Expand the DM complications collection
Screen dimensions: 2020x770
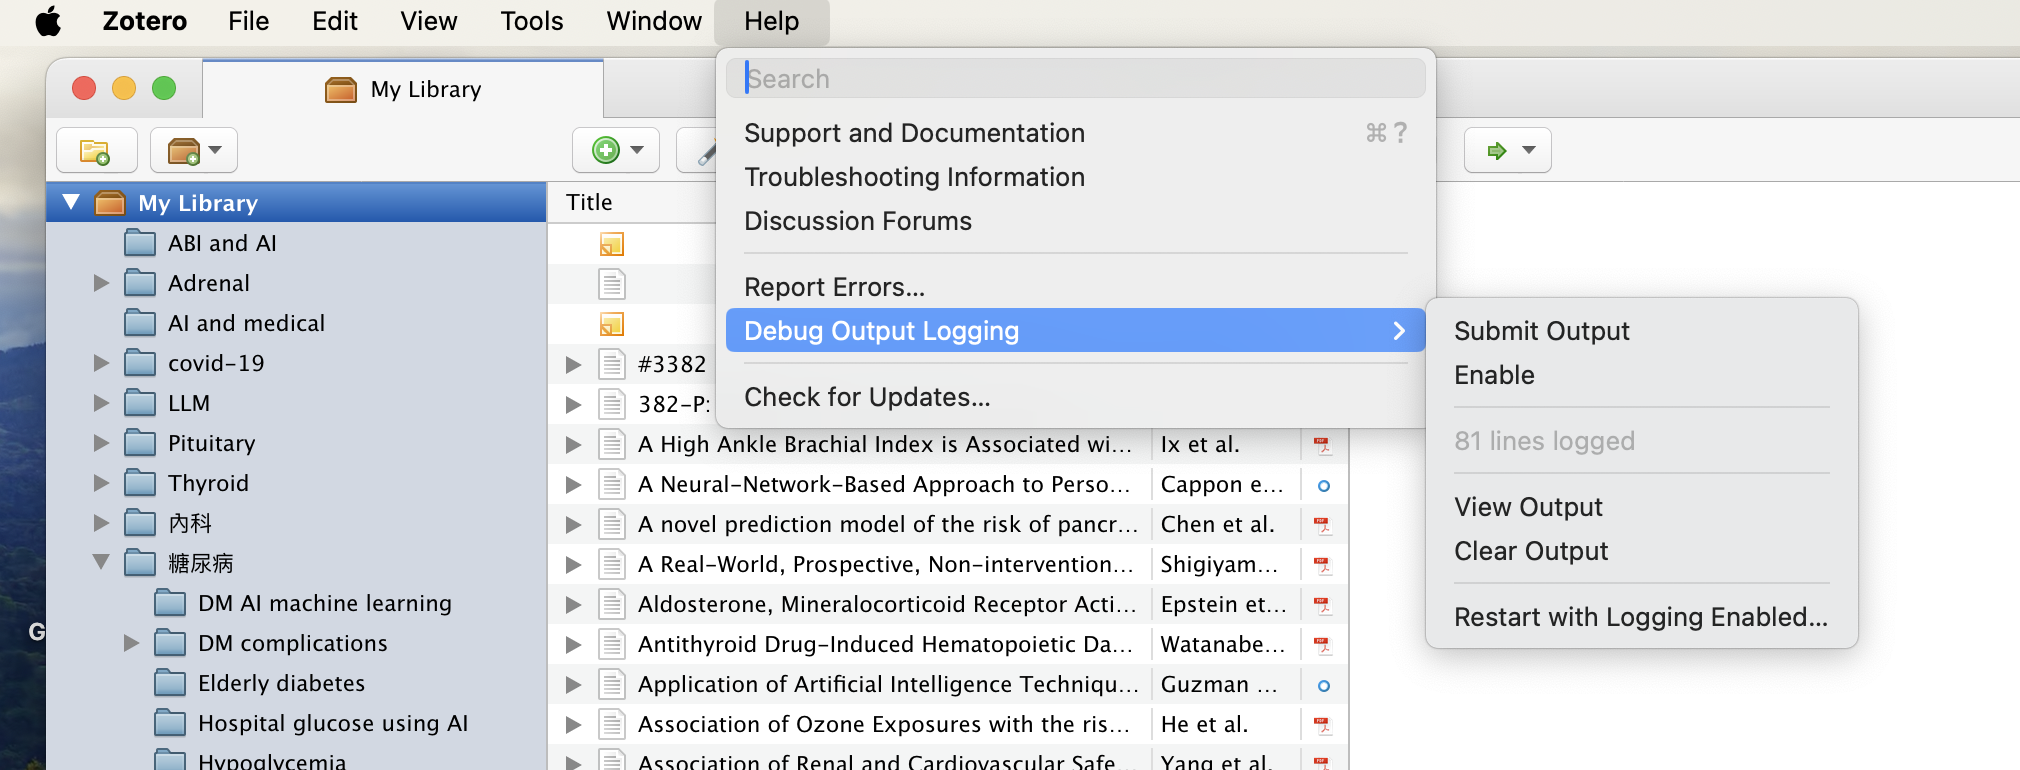coord(131,643)
